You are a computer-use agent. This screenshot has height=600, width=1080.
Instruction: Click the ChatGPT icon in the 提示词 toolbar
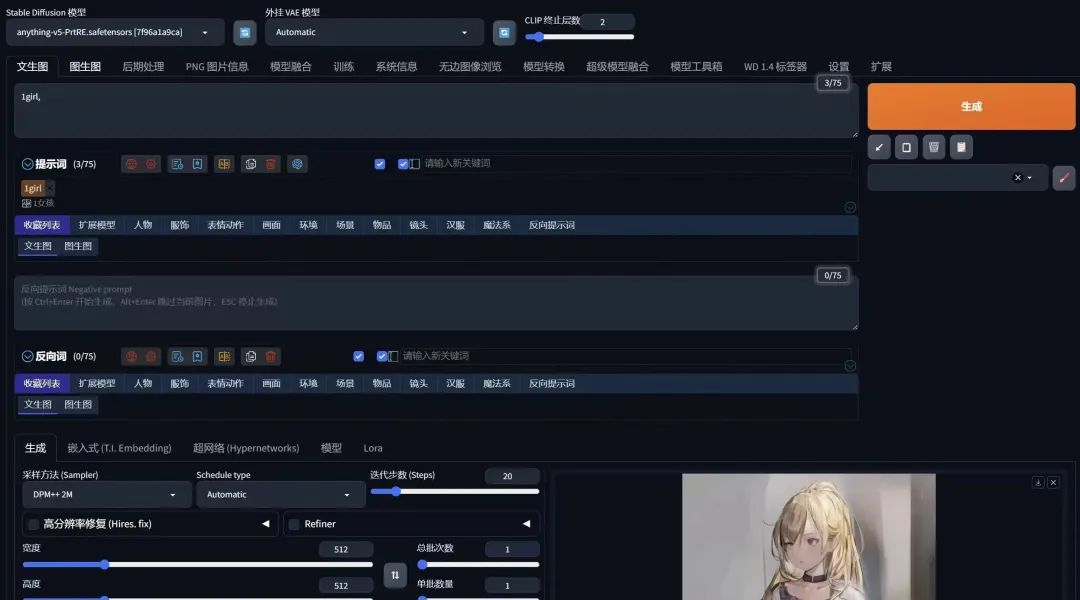[x=297, y=164]
